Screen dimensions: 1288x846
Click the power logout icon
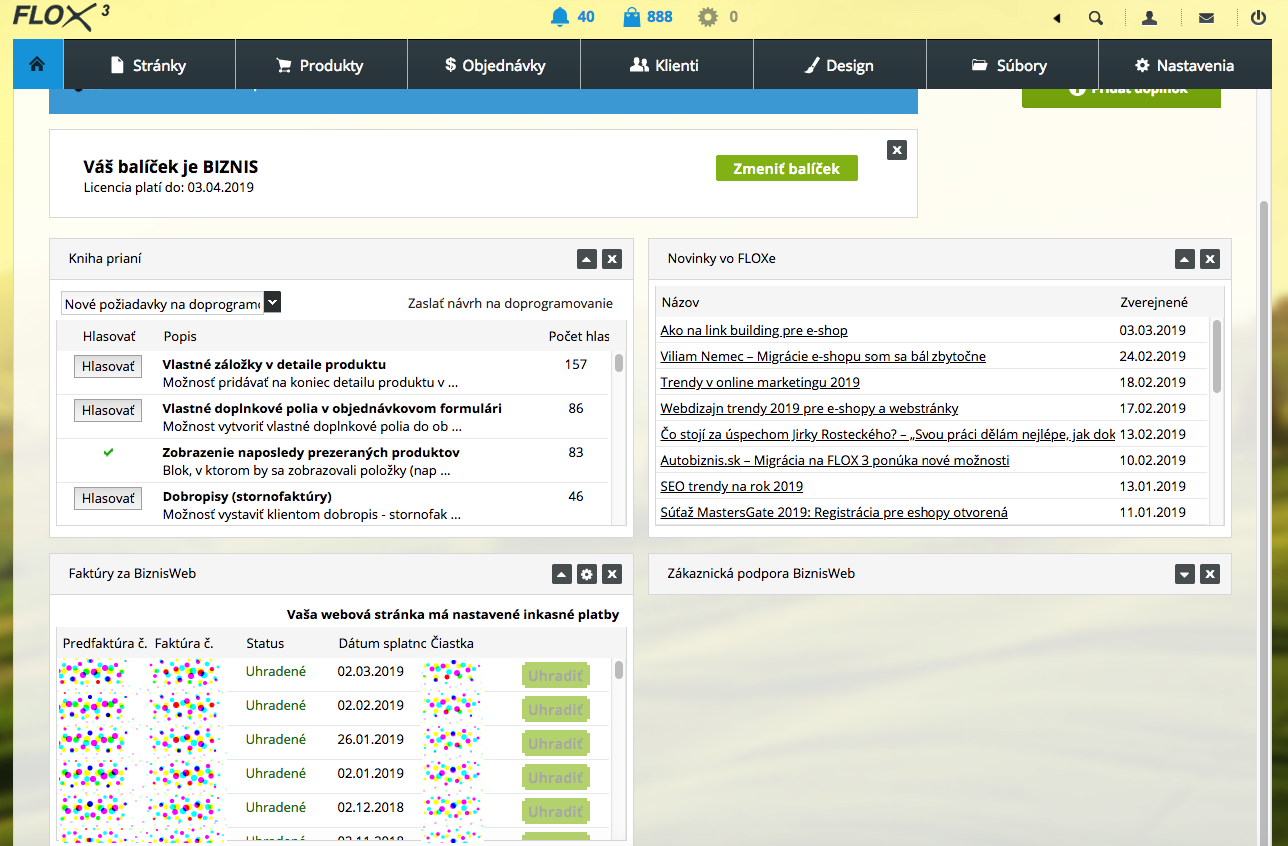tap(1259, 18)
